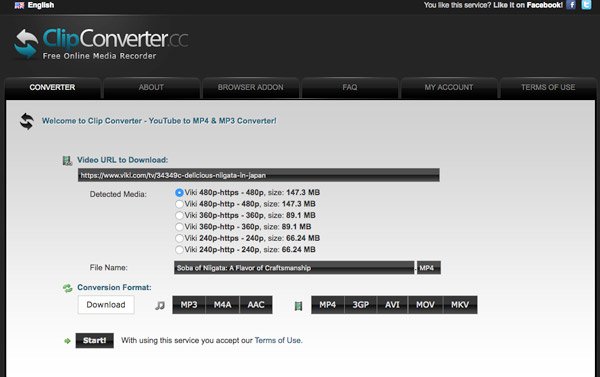This screenshot has width=600, height=377.
Task: Select Viki 240p-https 66.24 MB option
Action: pyautogui.click(x=179, y=238)
